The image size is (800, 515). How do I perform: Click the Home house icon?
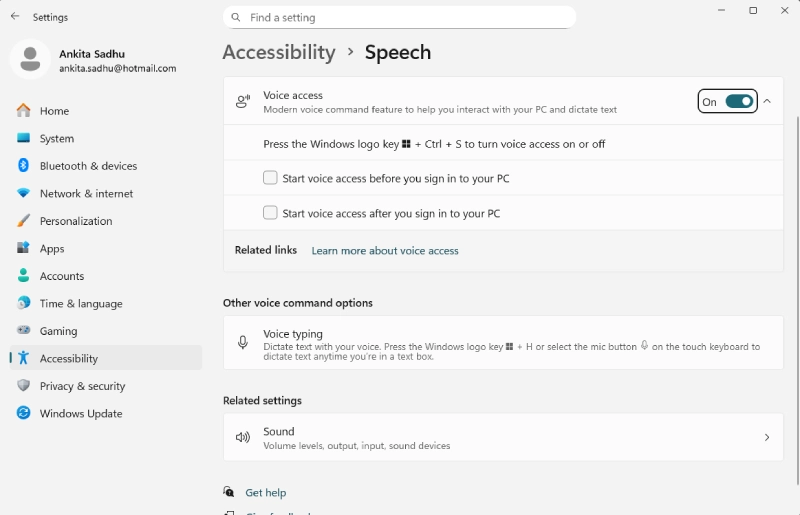23,110
